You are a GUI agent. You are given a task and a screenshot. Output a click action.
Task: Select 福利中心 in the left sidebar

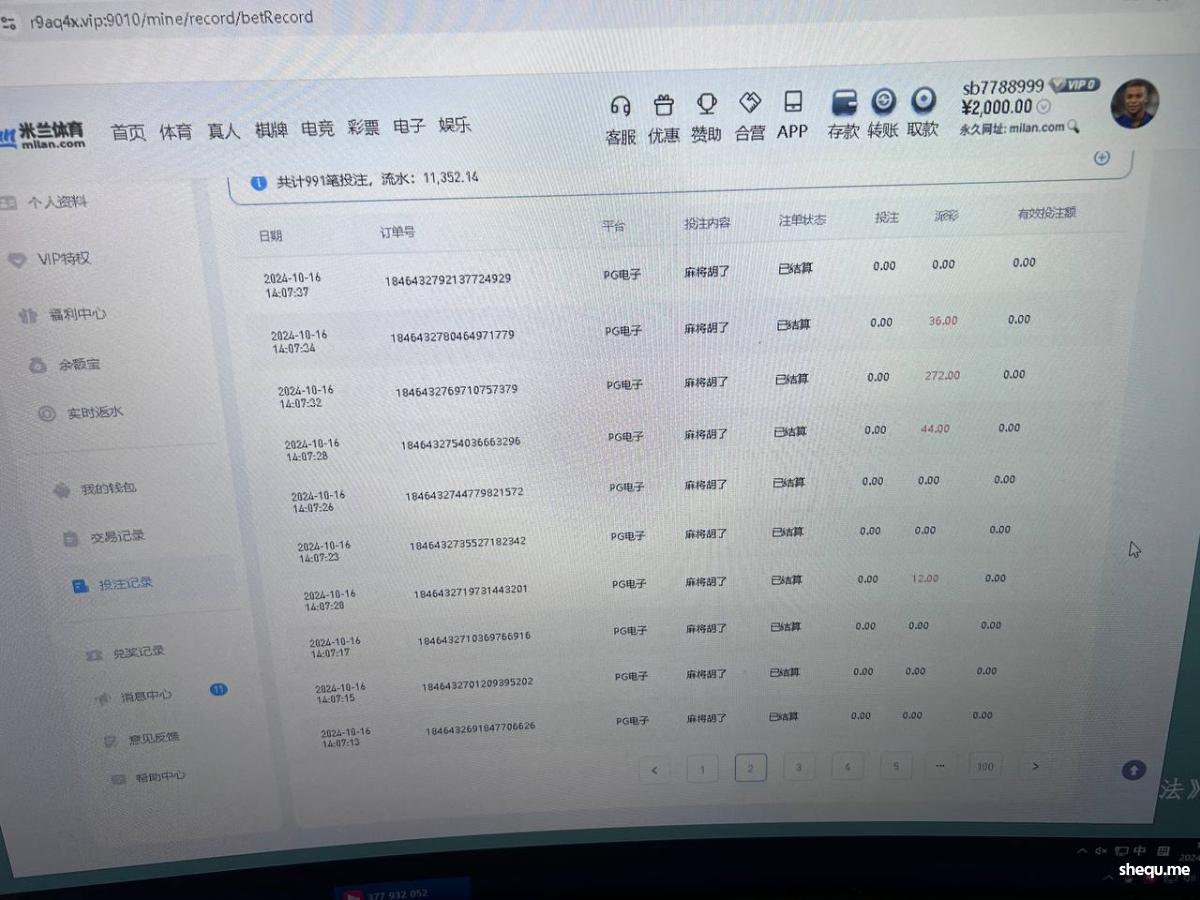[77, 314]
